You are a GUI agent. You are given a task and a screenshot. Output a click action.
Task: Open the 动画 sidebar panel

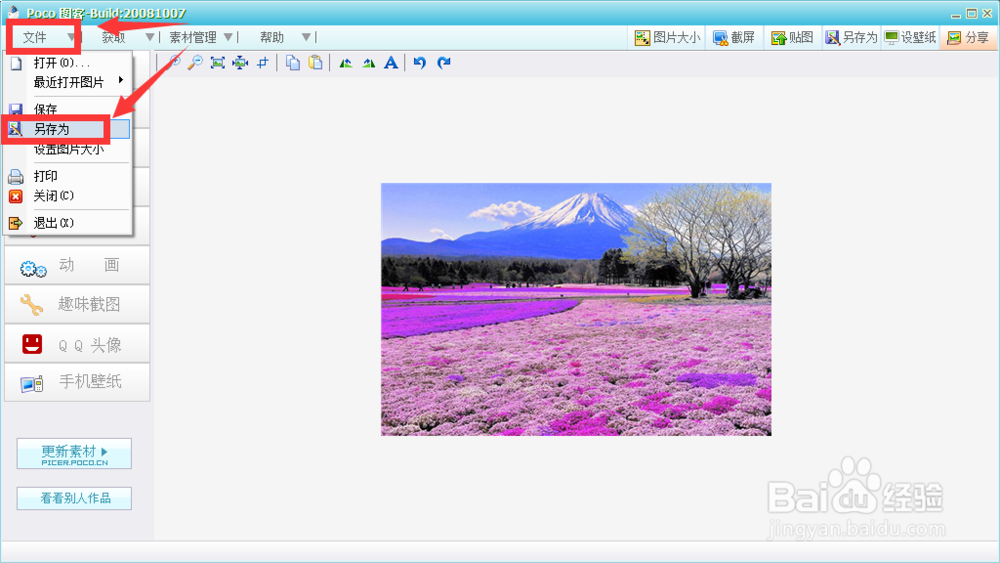pos(77,265)
